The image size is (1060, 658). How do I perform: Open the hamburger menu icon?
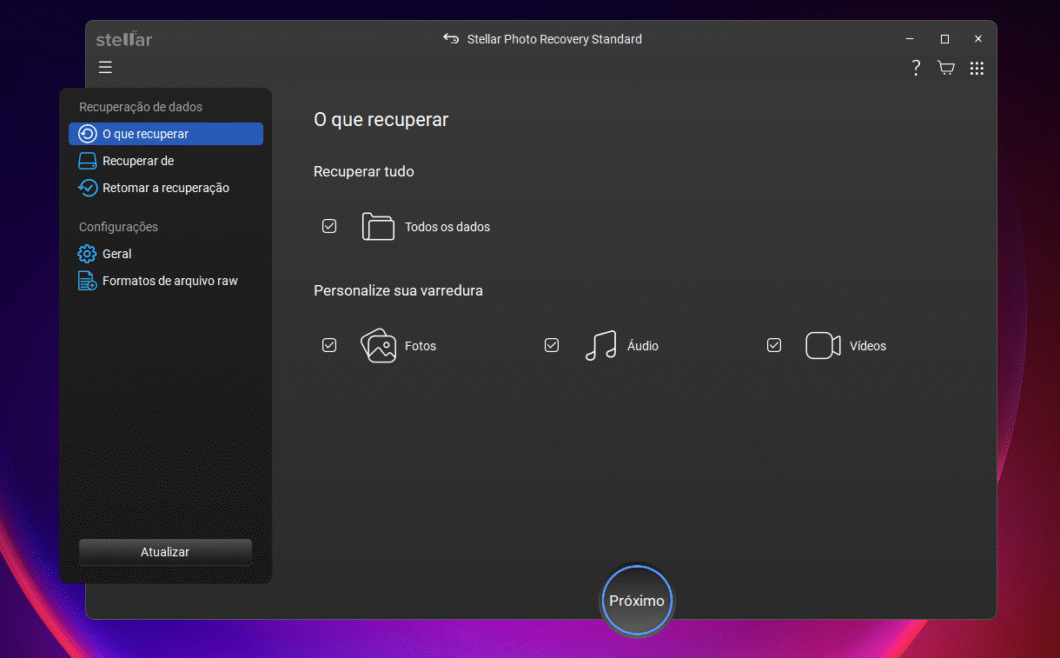(105, 68)
